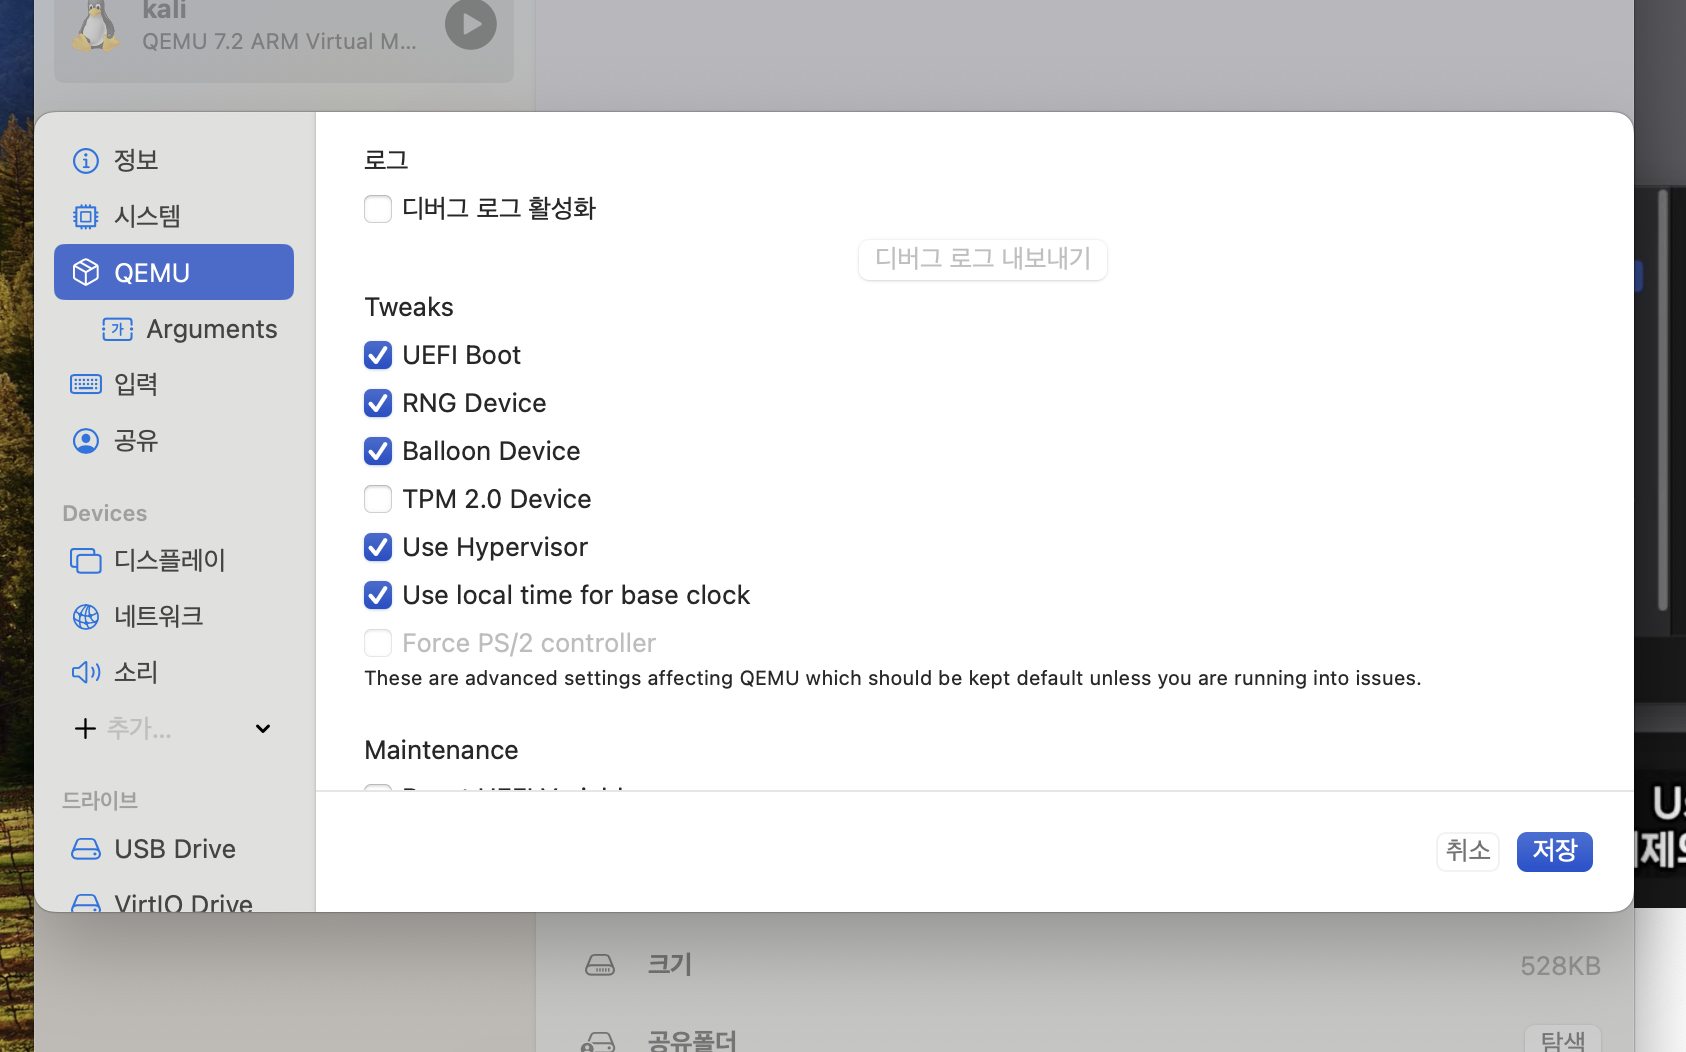Click the 공유폴더 icon in main window
The image size is (1686, 1052).
(x=598, y=1042)
